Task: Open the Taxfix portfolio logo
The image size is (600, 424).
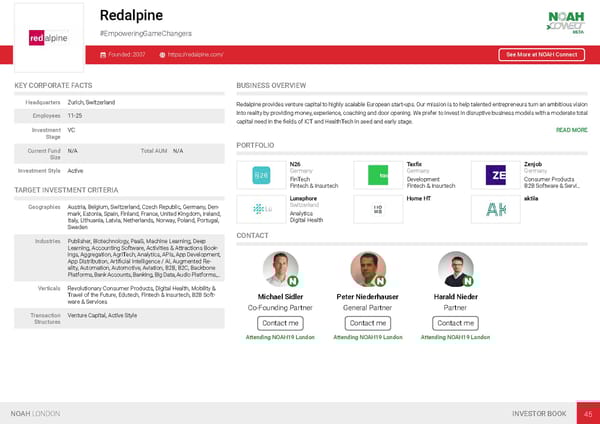Action: (x=379, y=175)
